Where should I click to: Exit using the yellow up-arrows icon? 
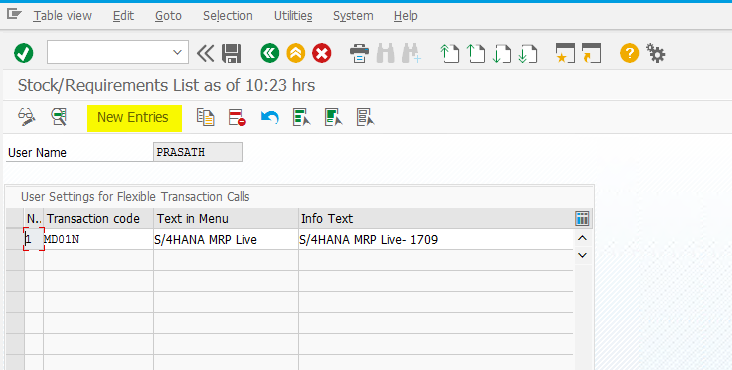tap(296, 53)
